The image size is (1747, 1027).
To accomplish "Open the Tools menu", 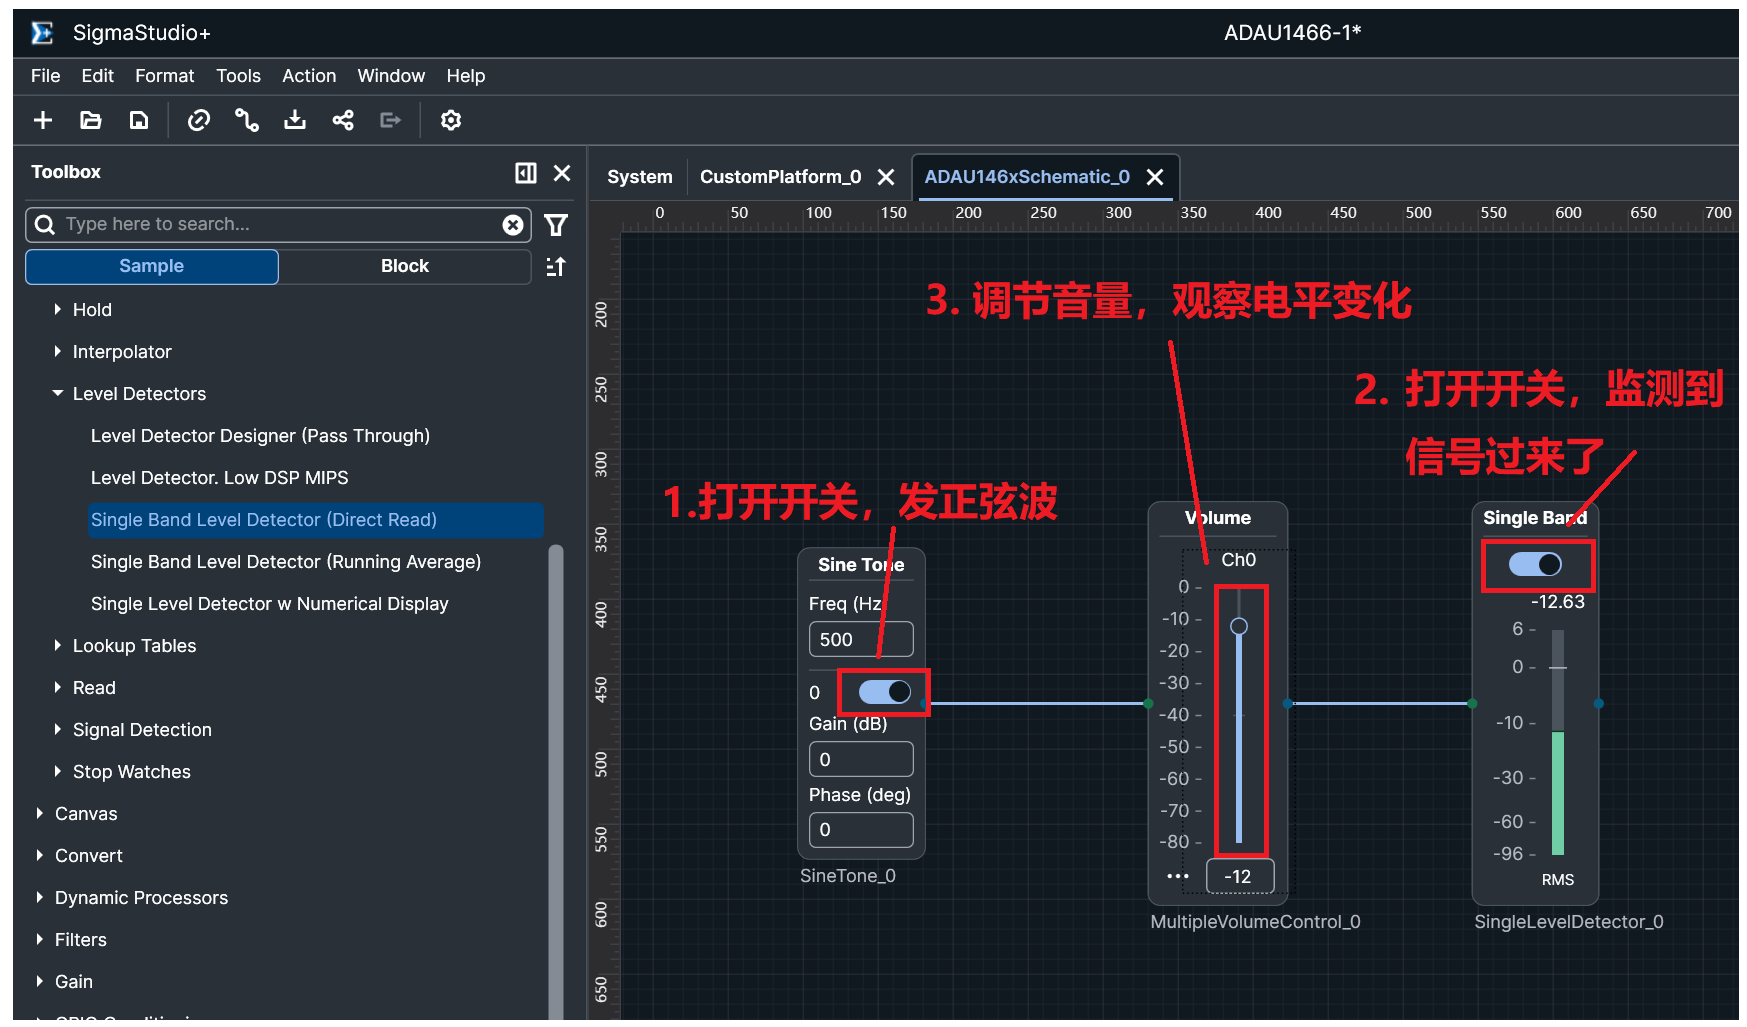I will tap(238, 76).
